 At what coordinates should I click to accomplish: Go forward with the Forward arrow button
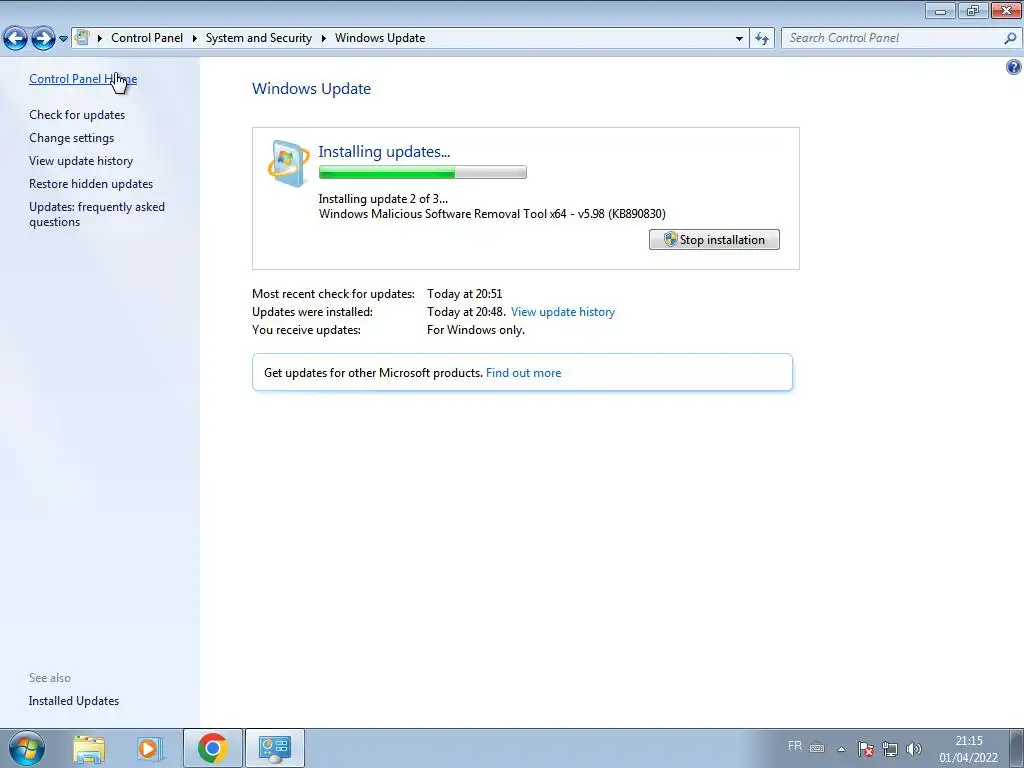point(43,39)
